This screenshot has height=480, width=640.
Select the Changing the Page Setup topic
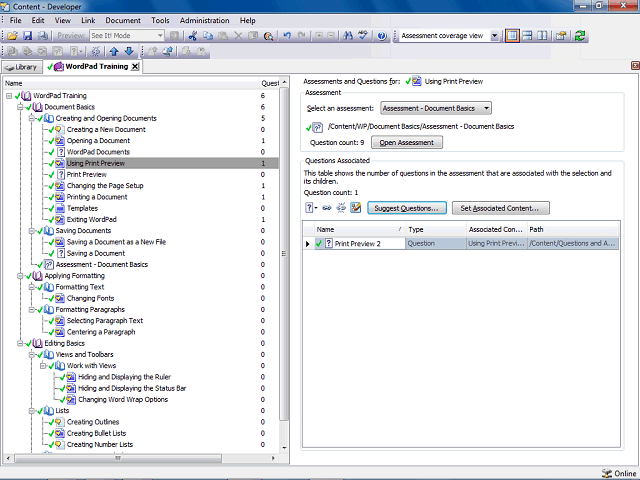(x=105, y=186)
